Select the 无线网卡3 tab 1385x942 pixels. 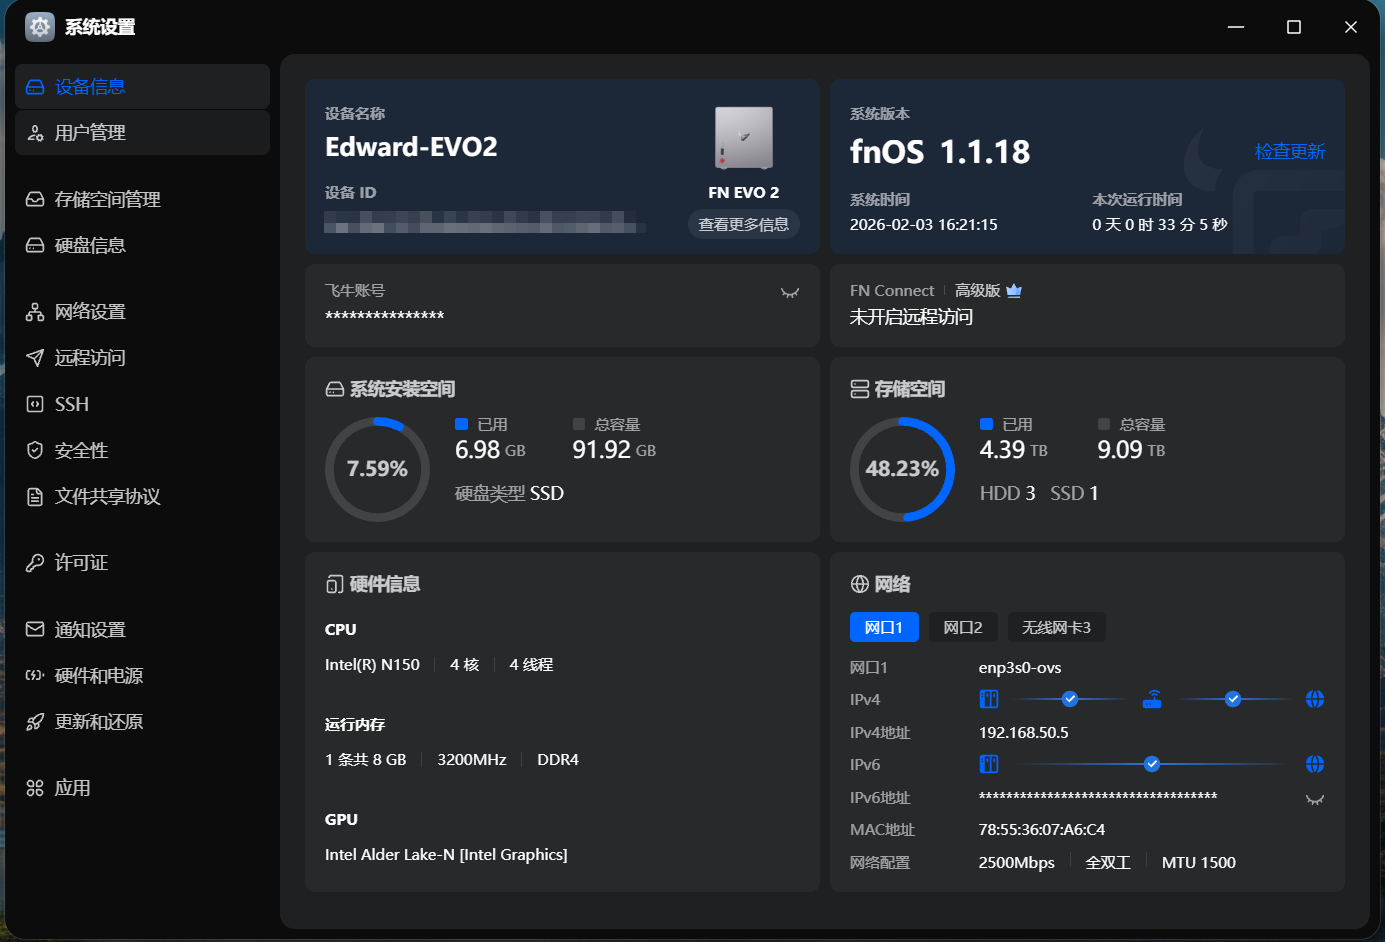pyautogui.click(x=1056, y=627)
